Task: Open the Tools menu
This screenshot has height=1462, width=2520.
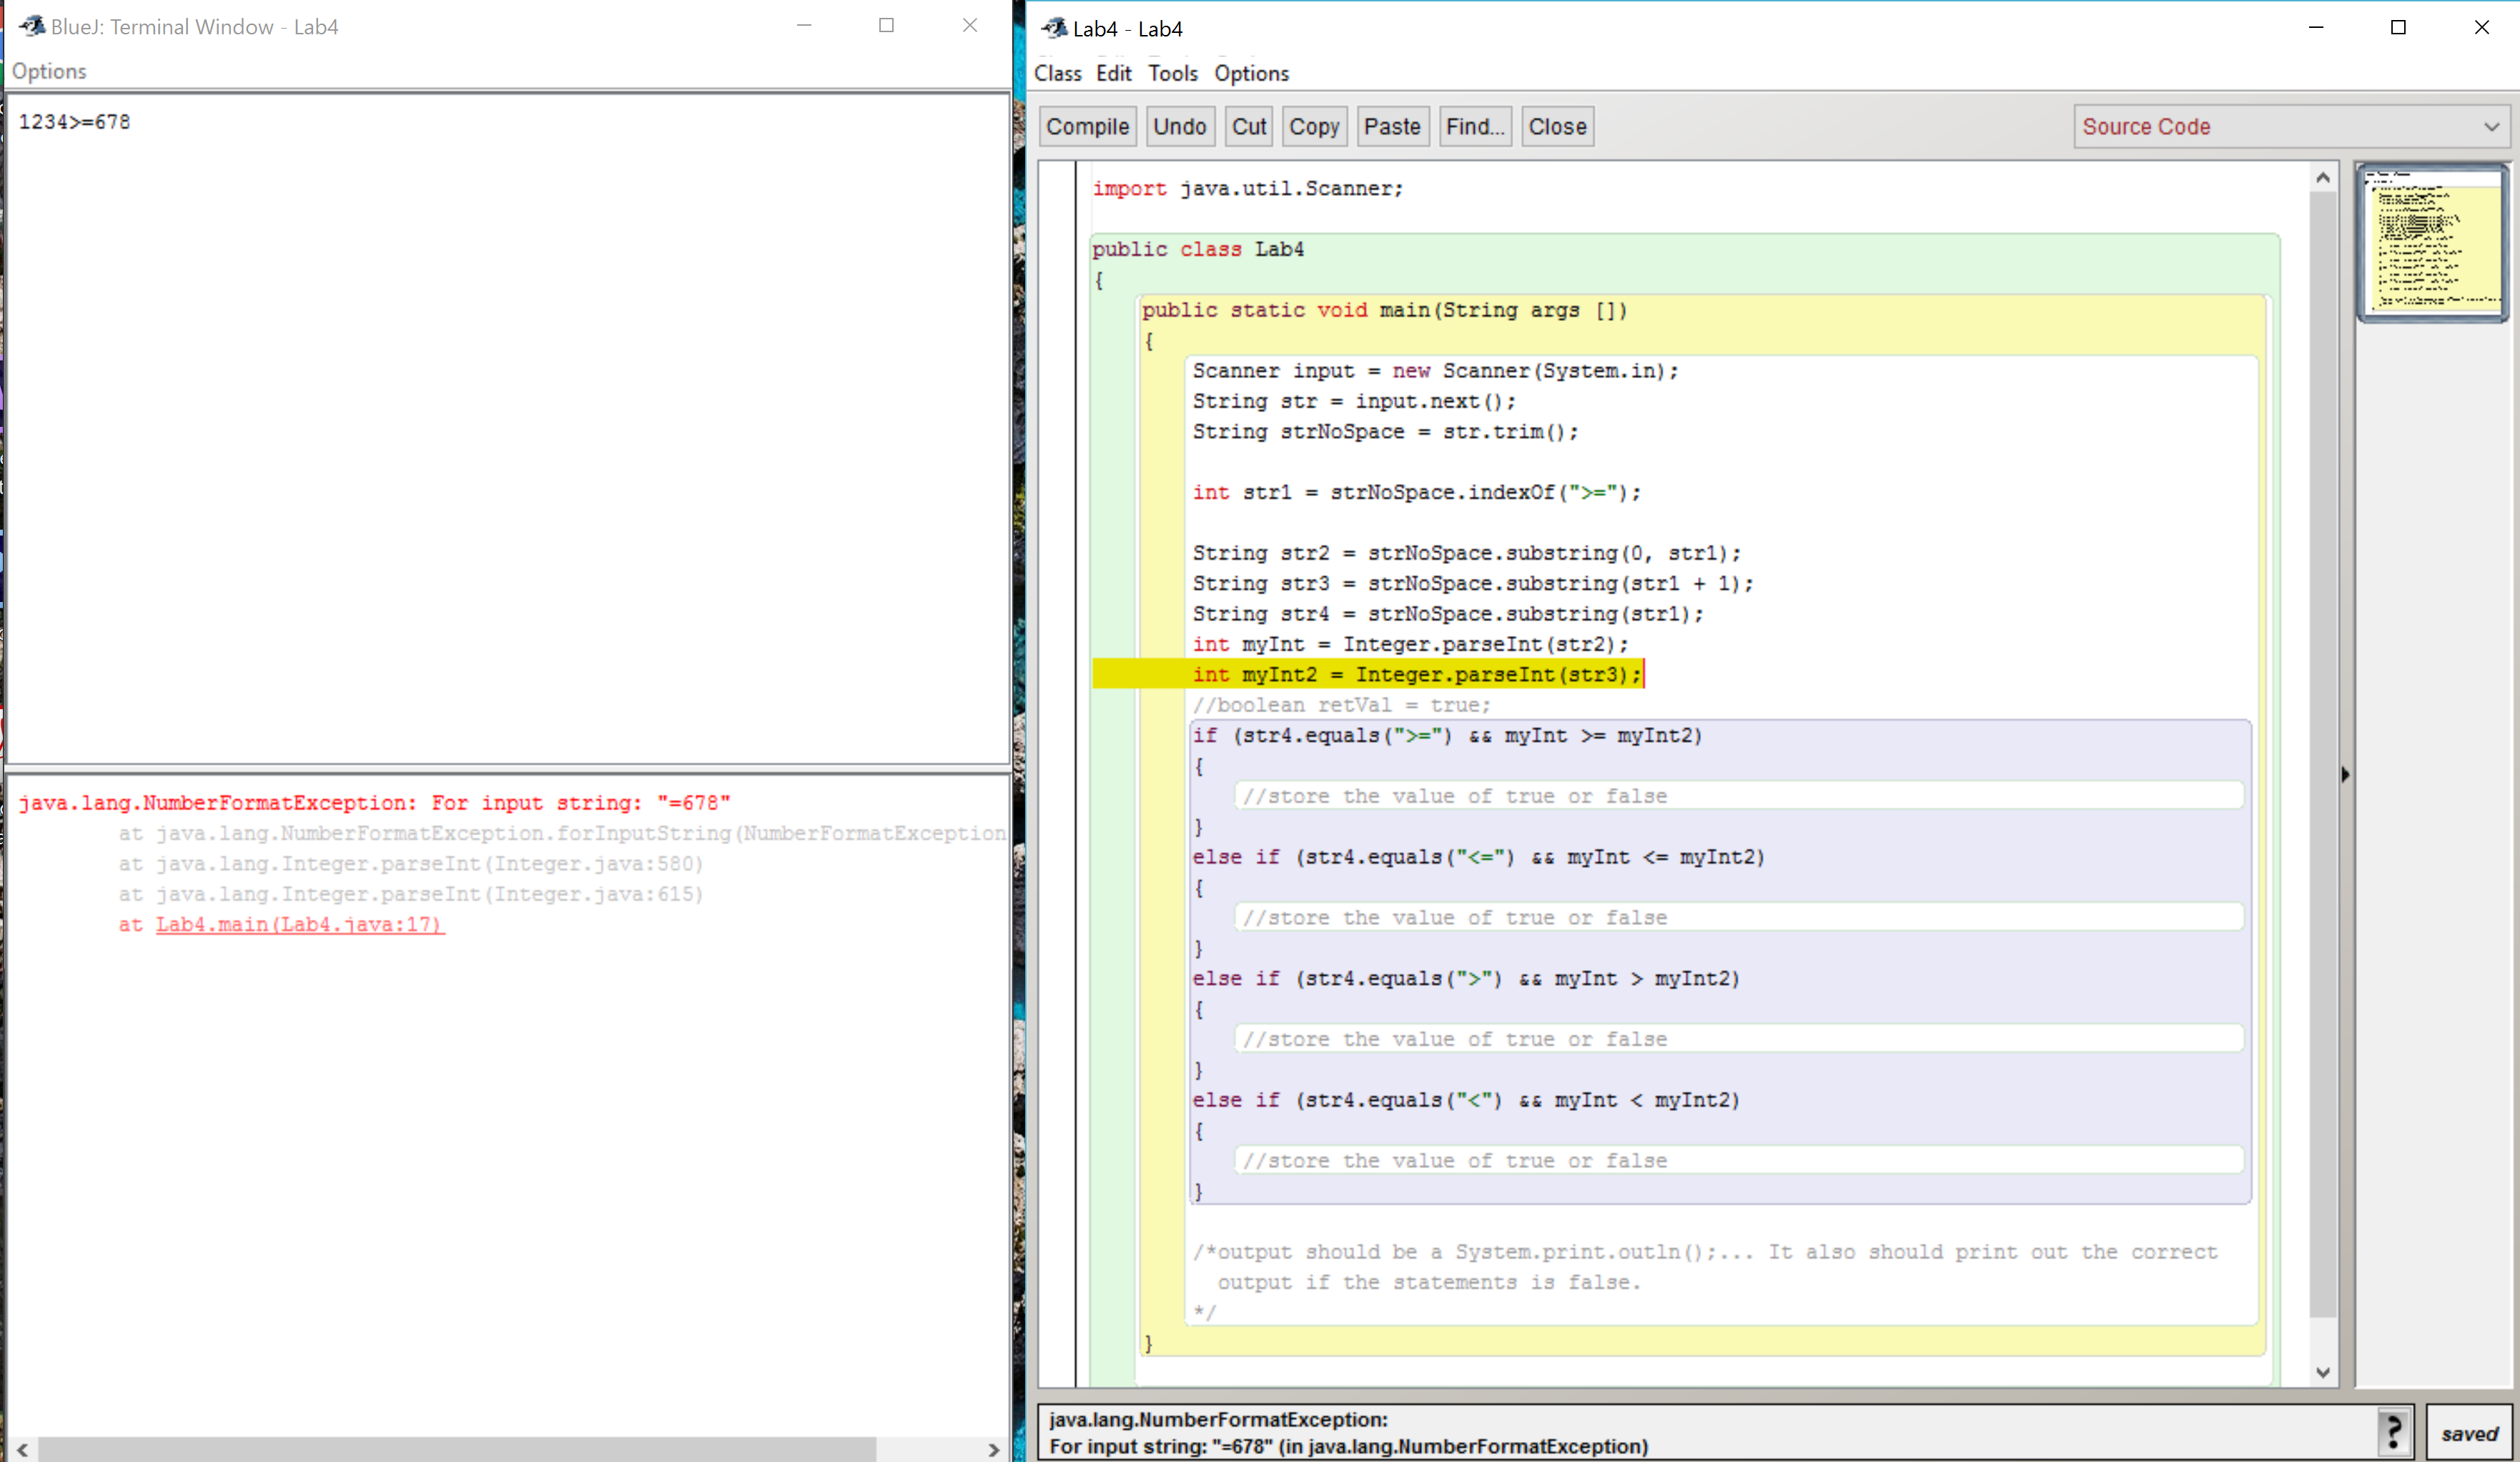Action: coord(1172,73)
